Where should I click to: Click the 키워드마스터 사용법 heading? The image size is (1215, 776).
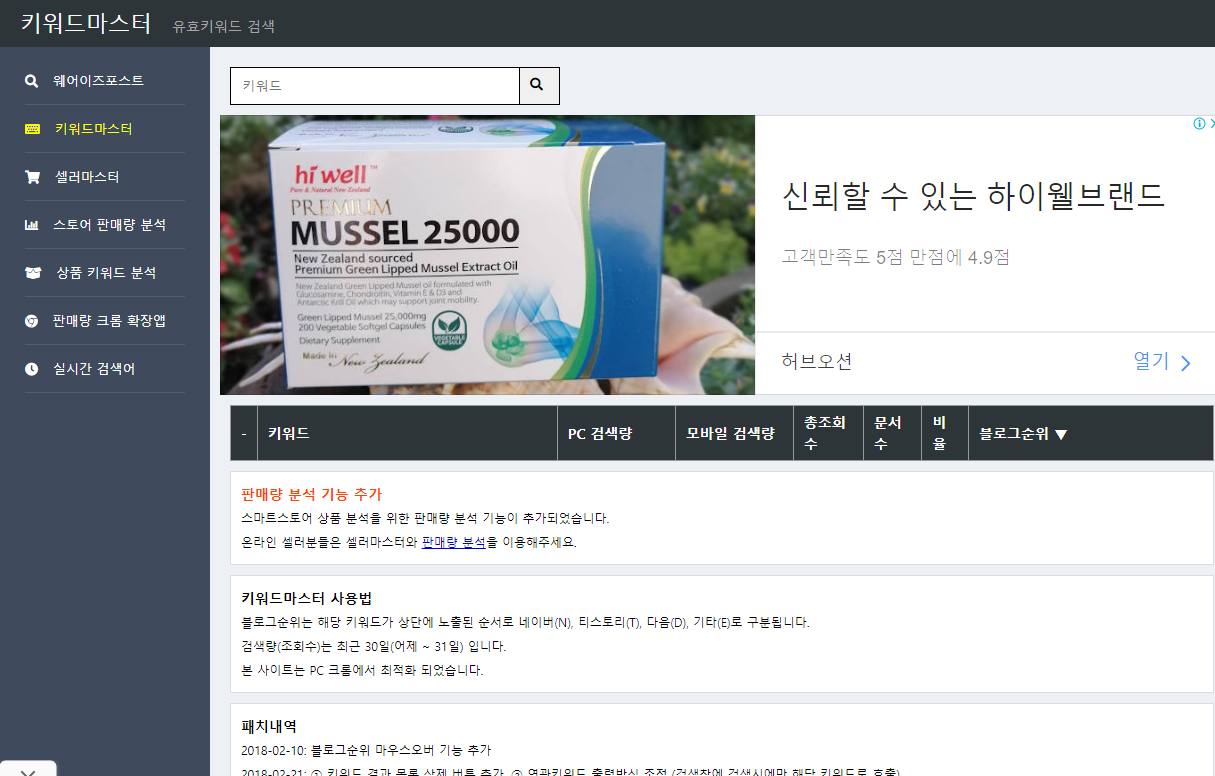click(x=306, y=598)
